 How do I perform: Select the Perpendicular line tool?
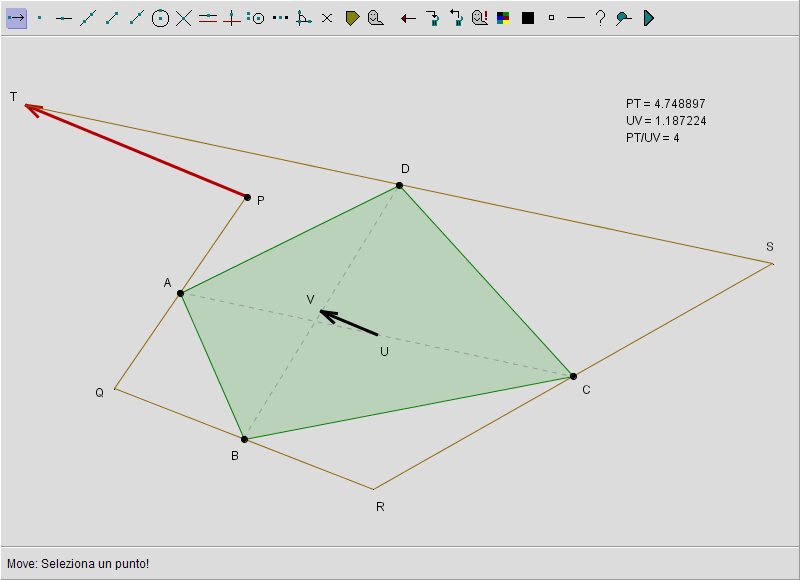click(x=232, y=18)
